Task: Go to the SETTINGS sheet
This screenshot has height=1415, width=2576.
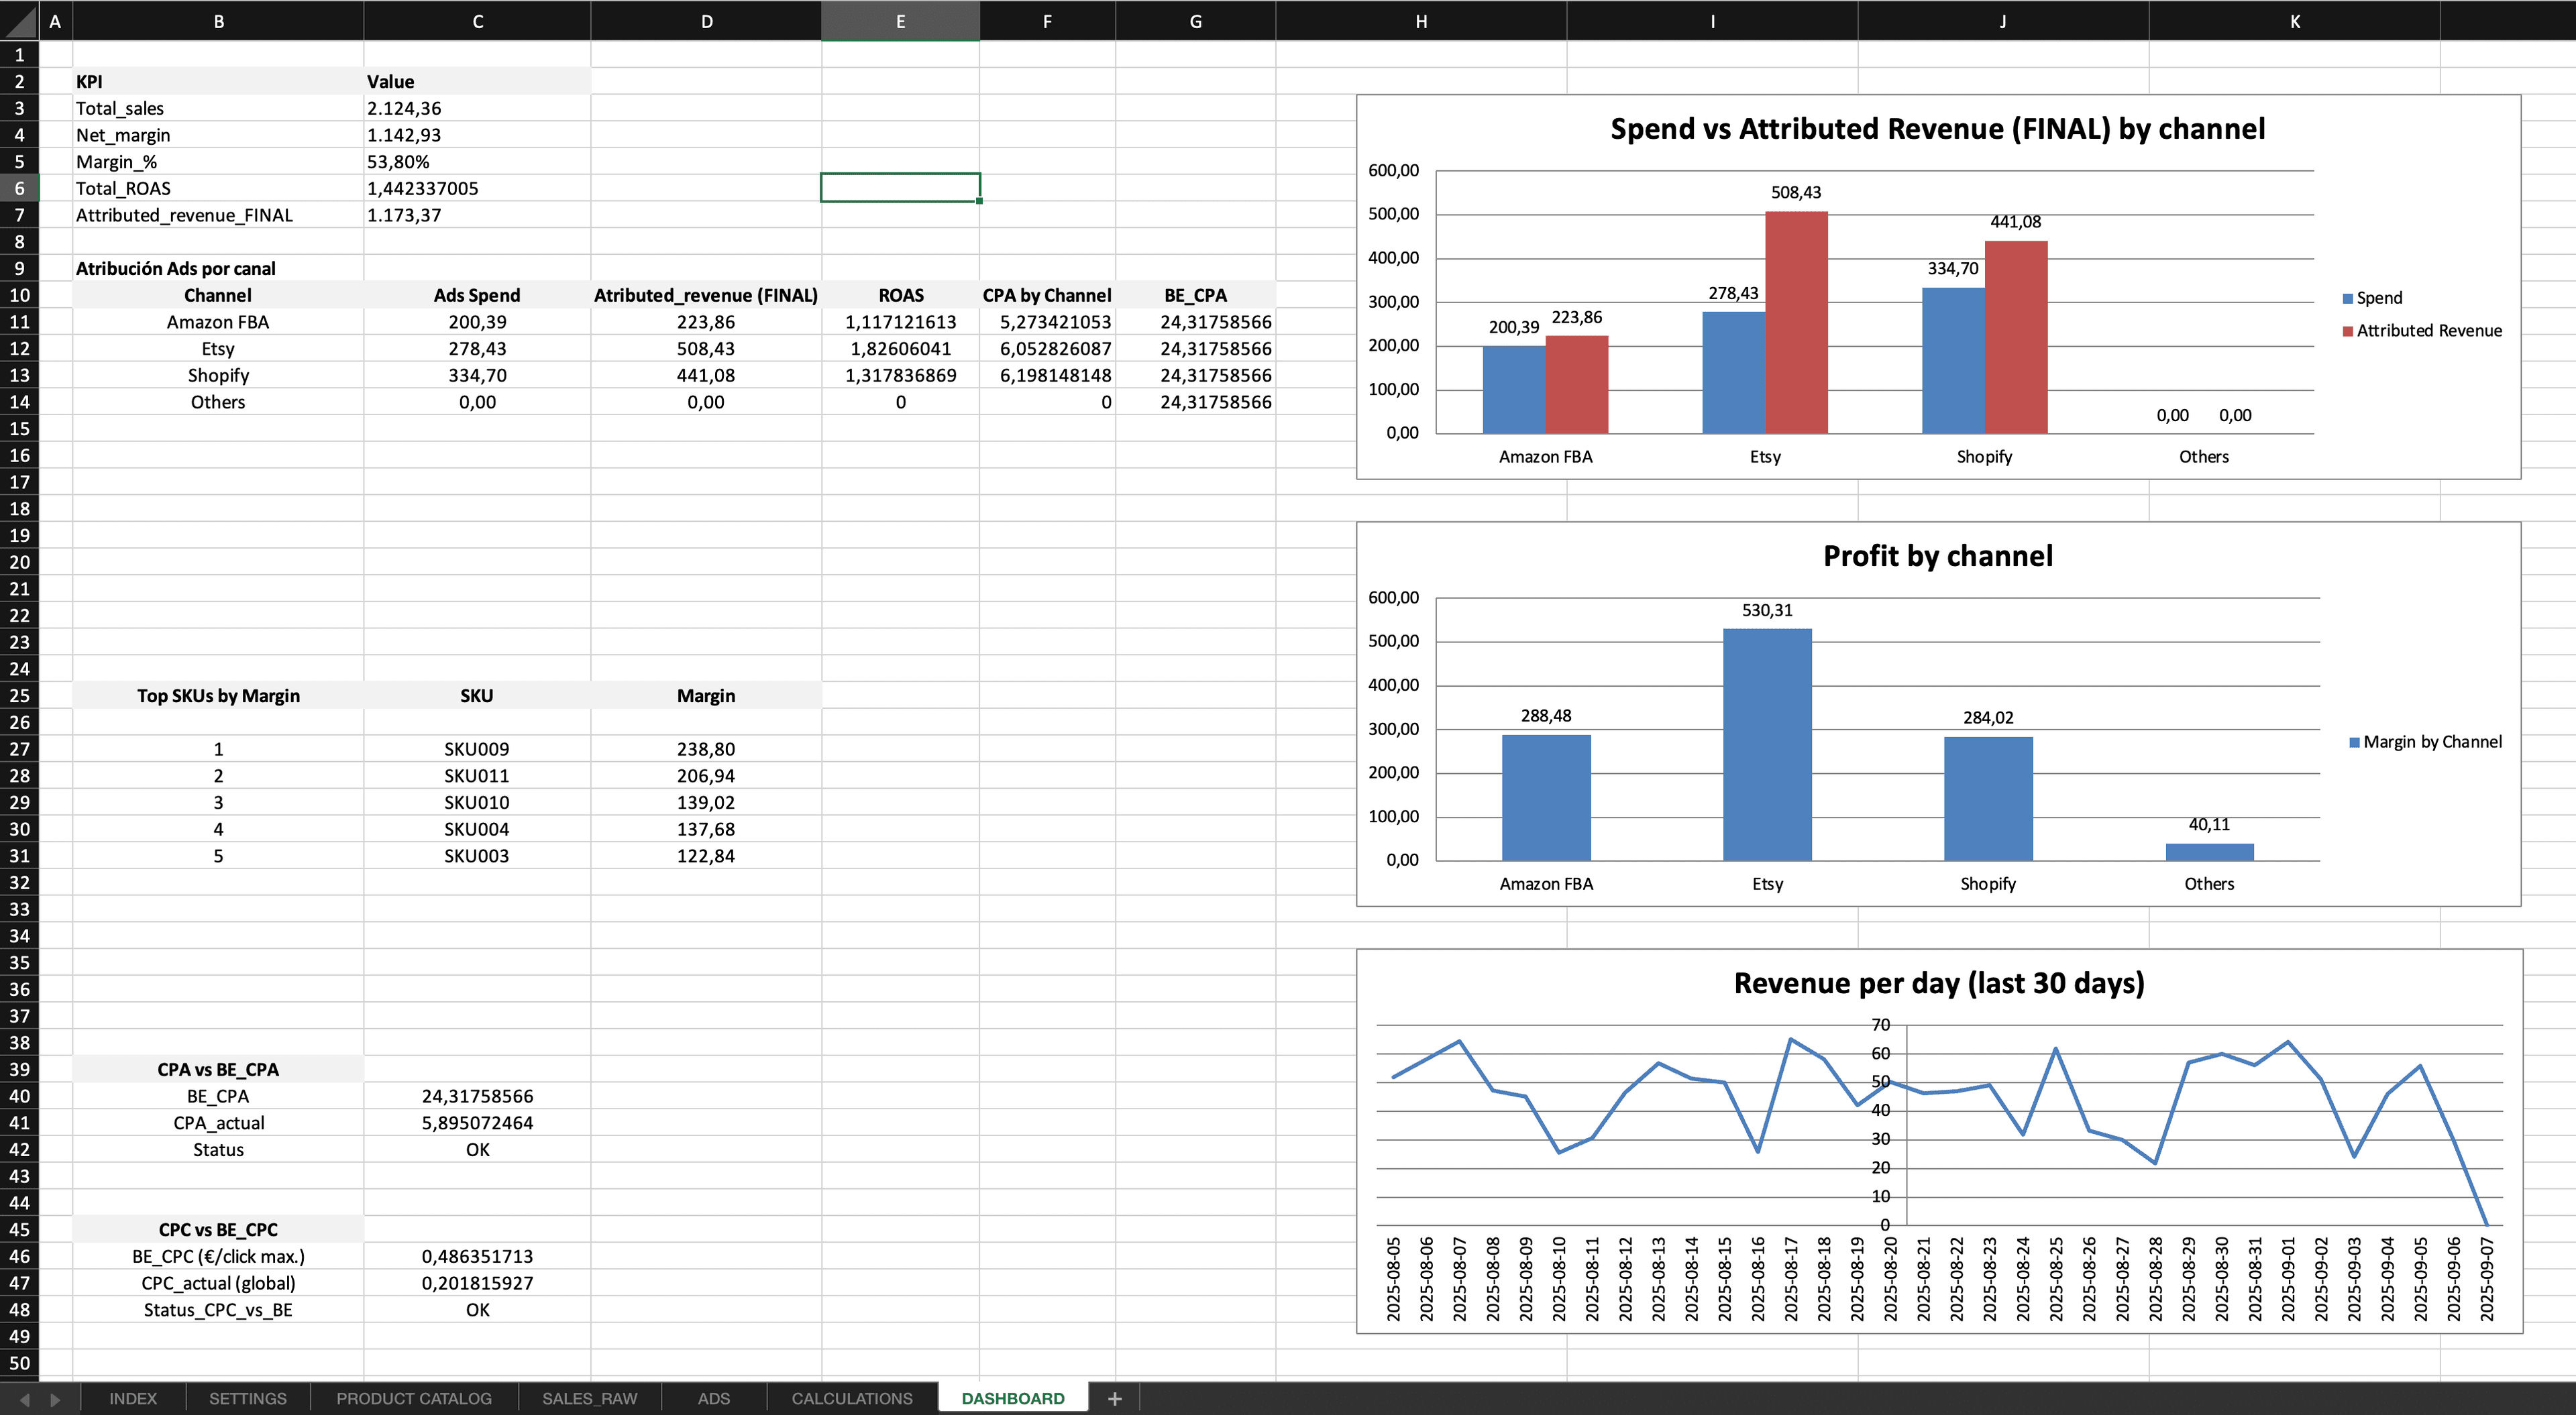Action: 247,1398
